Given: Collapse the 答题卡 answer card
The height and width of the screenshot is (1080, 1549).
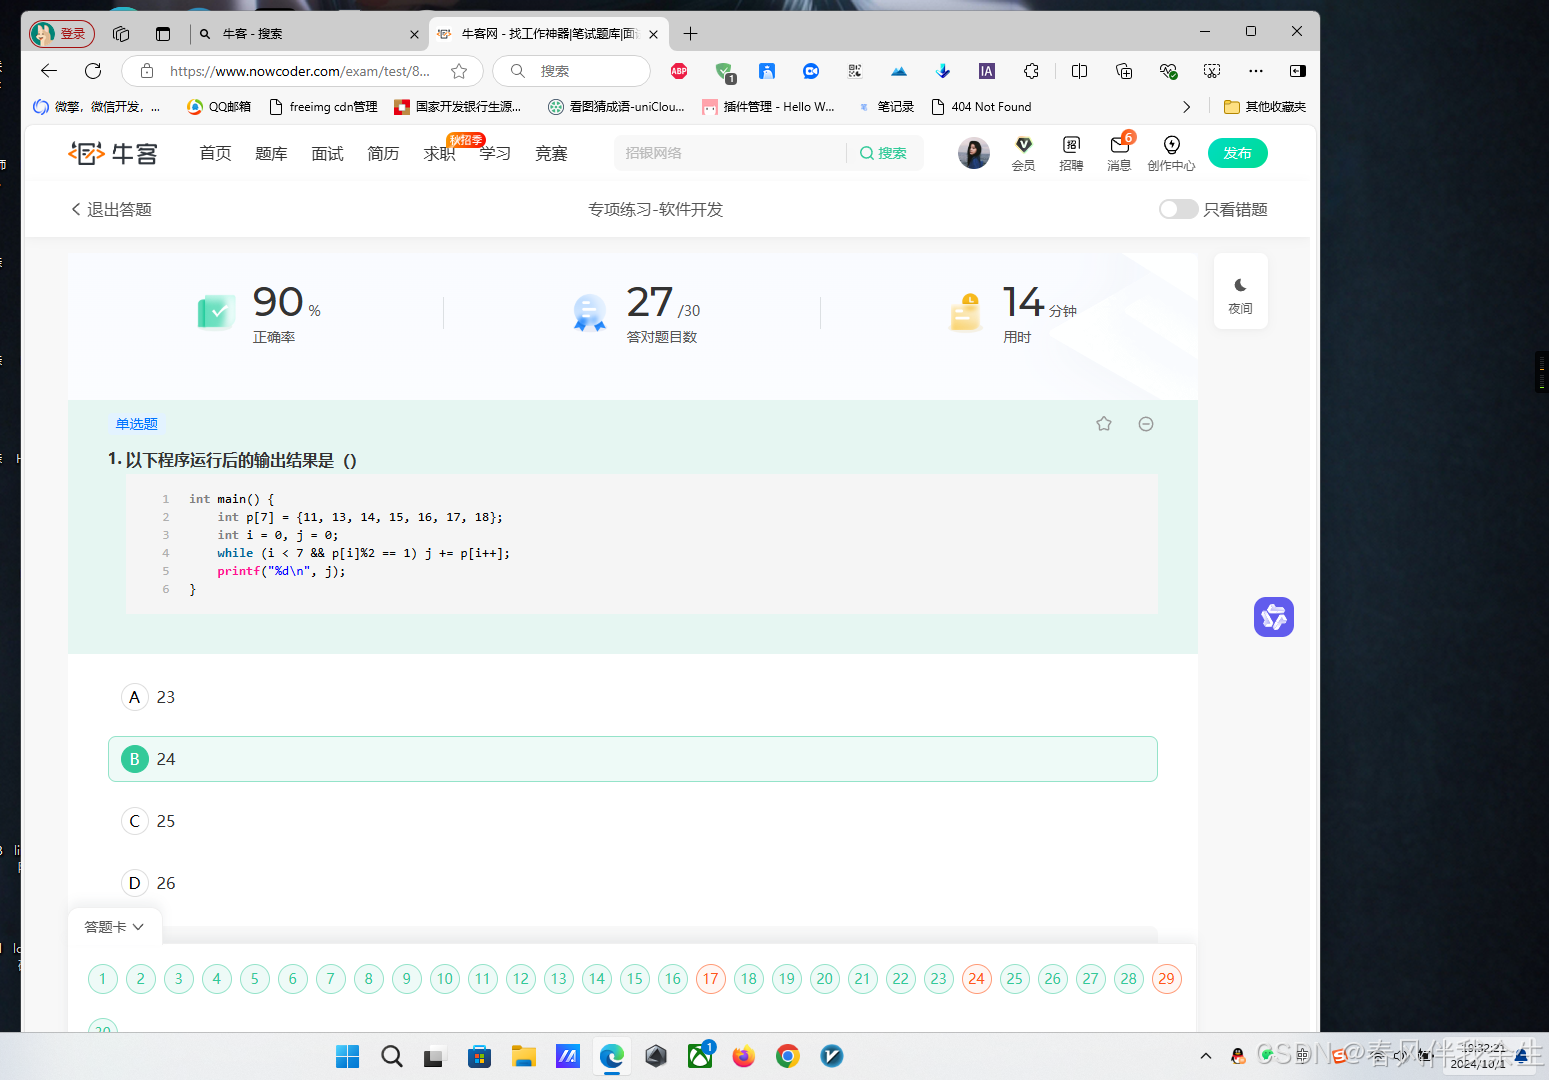Looking at the screenshot, I should click(x=114, y=927).
